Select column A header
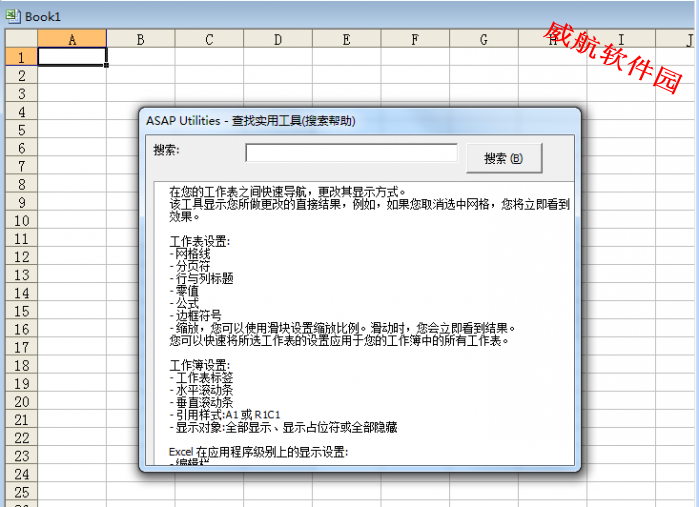699x507 pixels. tap(72, 39)
